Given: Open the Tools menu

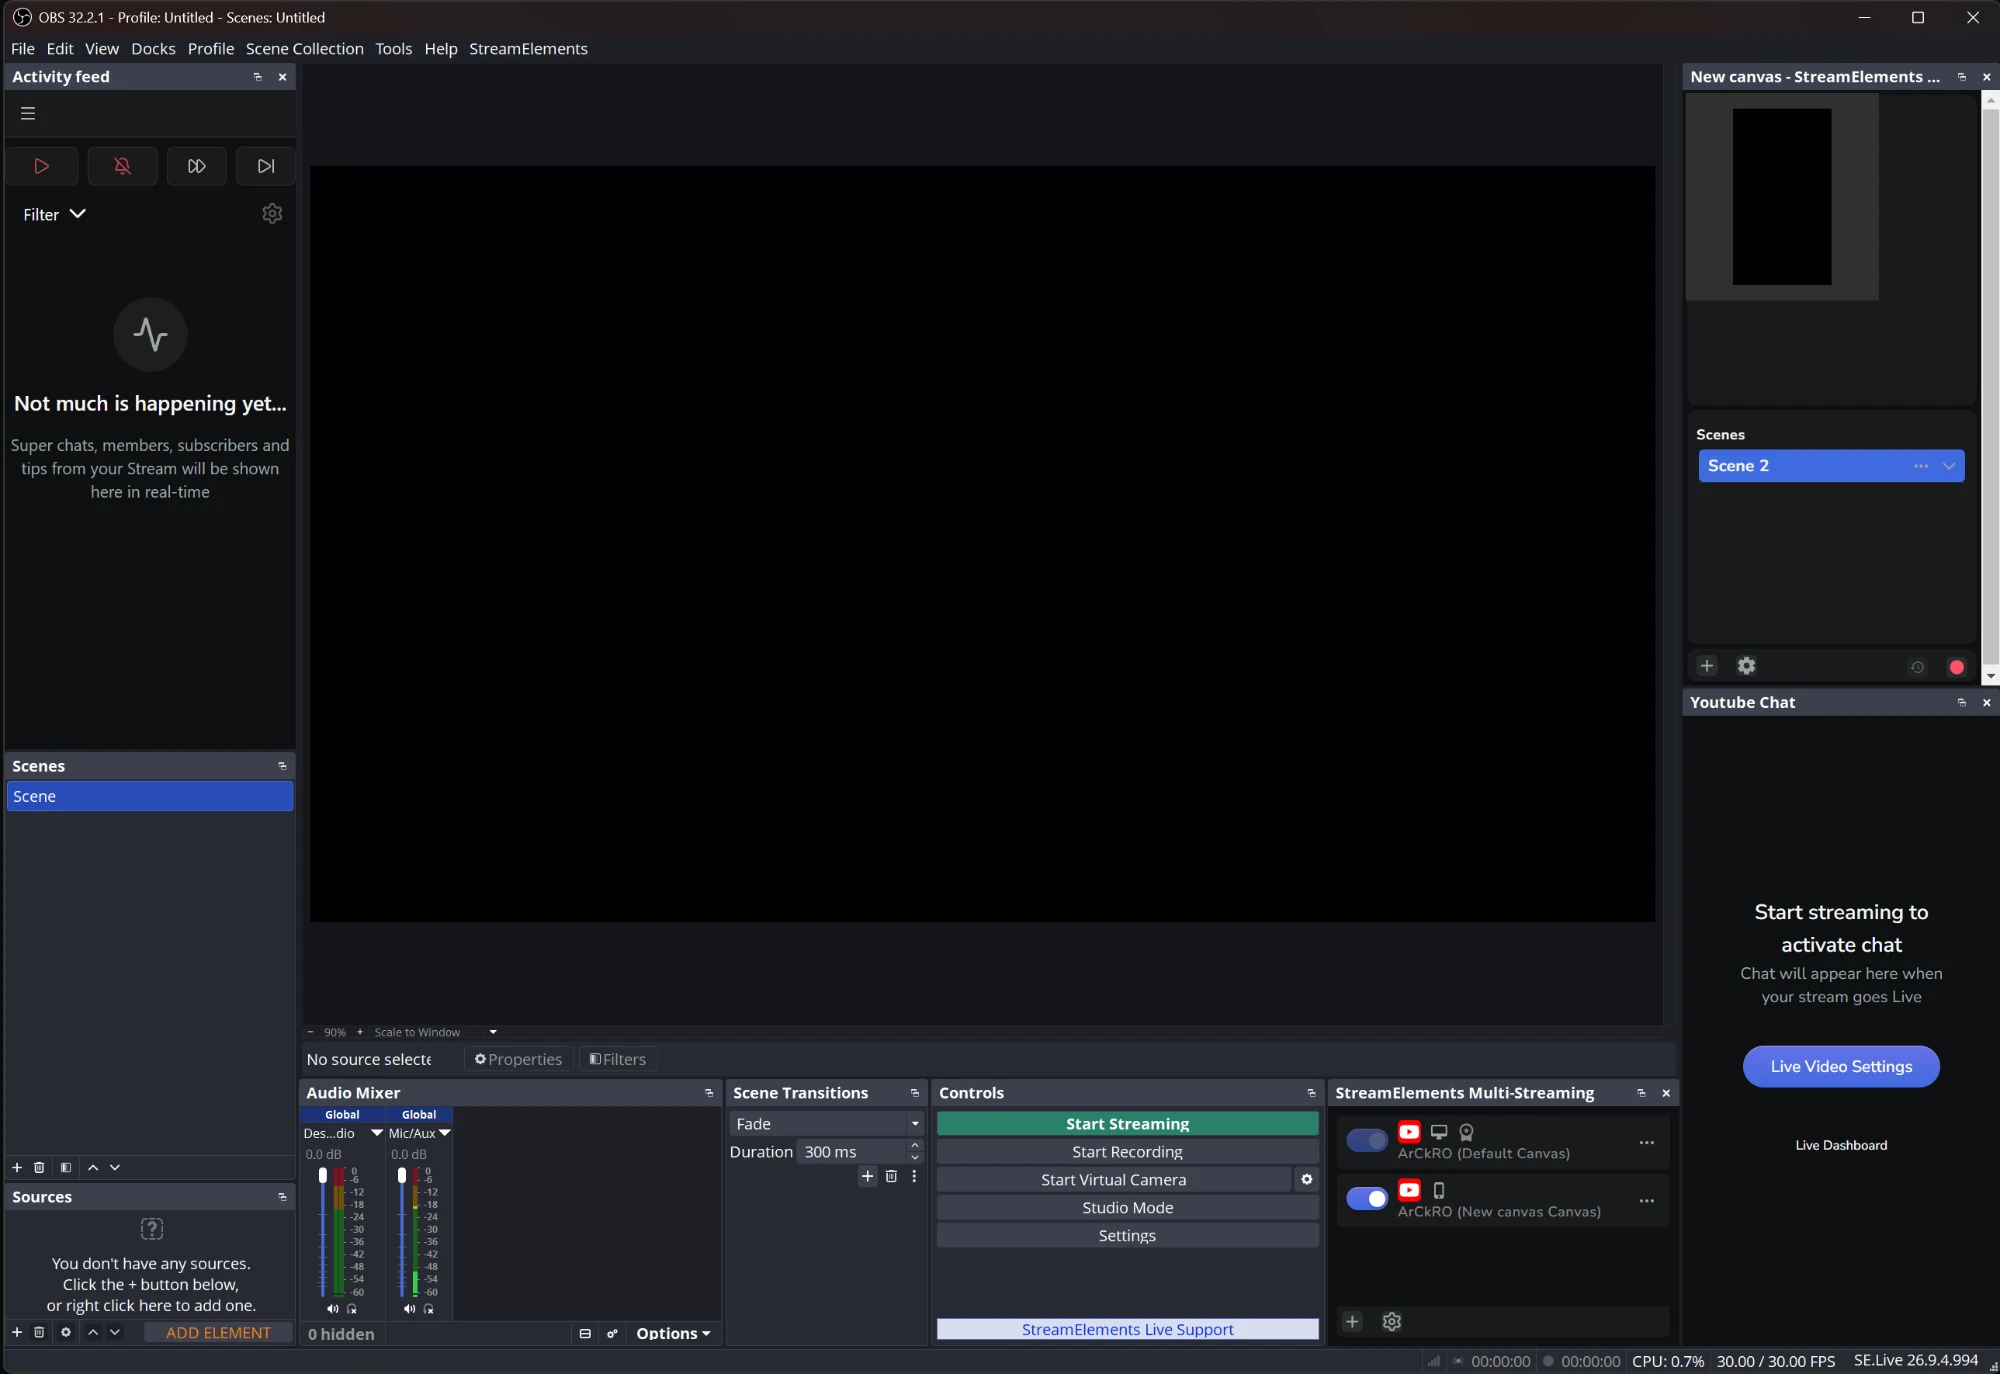Looking at the screenshot, I should point(393,49).
